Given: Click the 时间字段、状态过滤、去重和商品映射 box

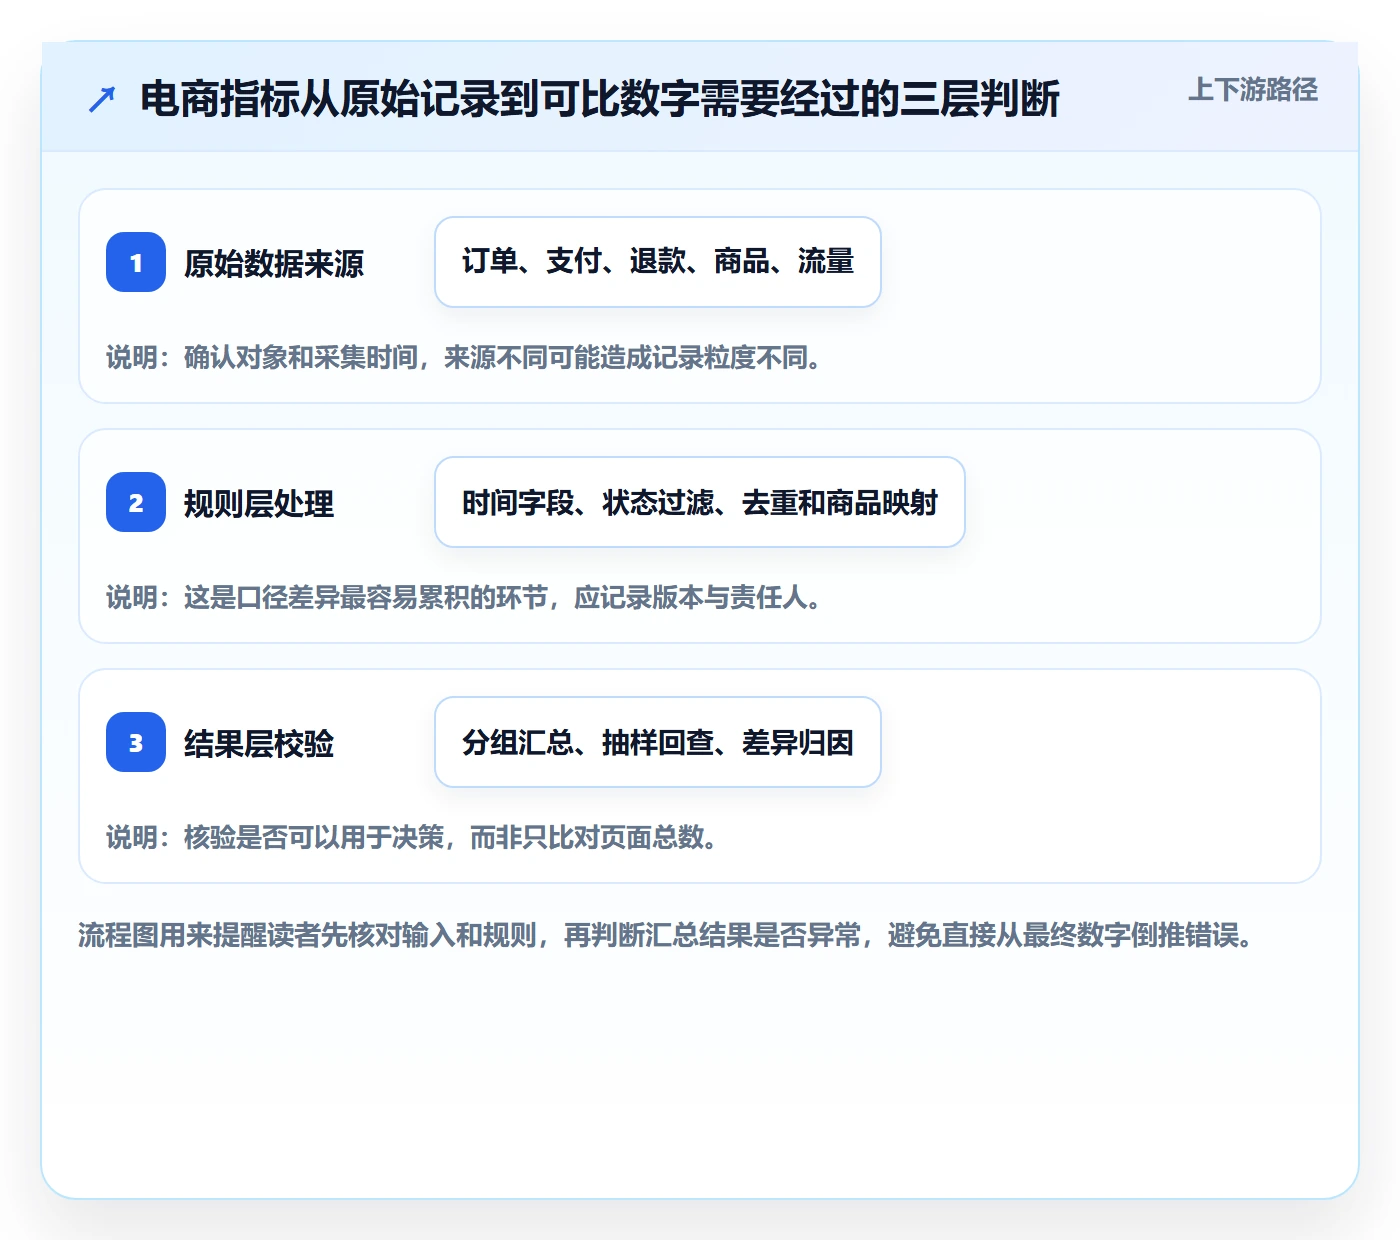Looking at the screenshot, I should (700, 502).
